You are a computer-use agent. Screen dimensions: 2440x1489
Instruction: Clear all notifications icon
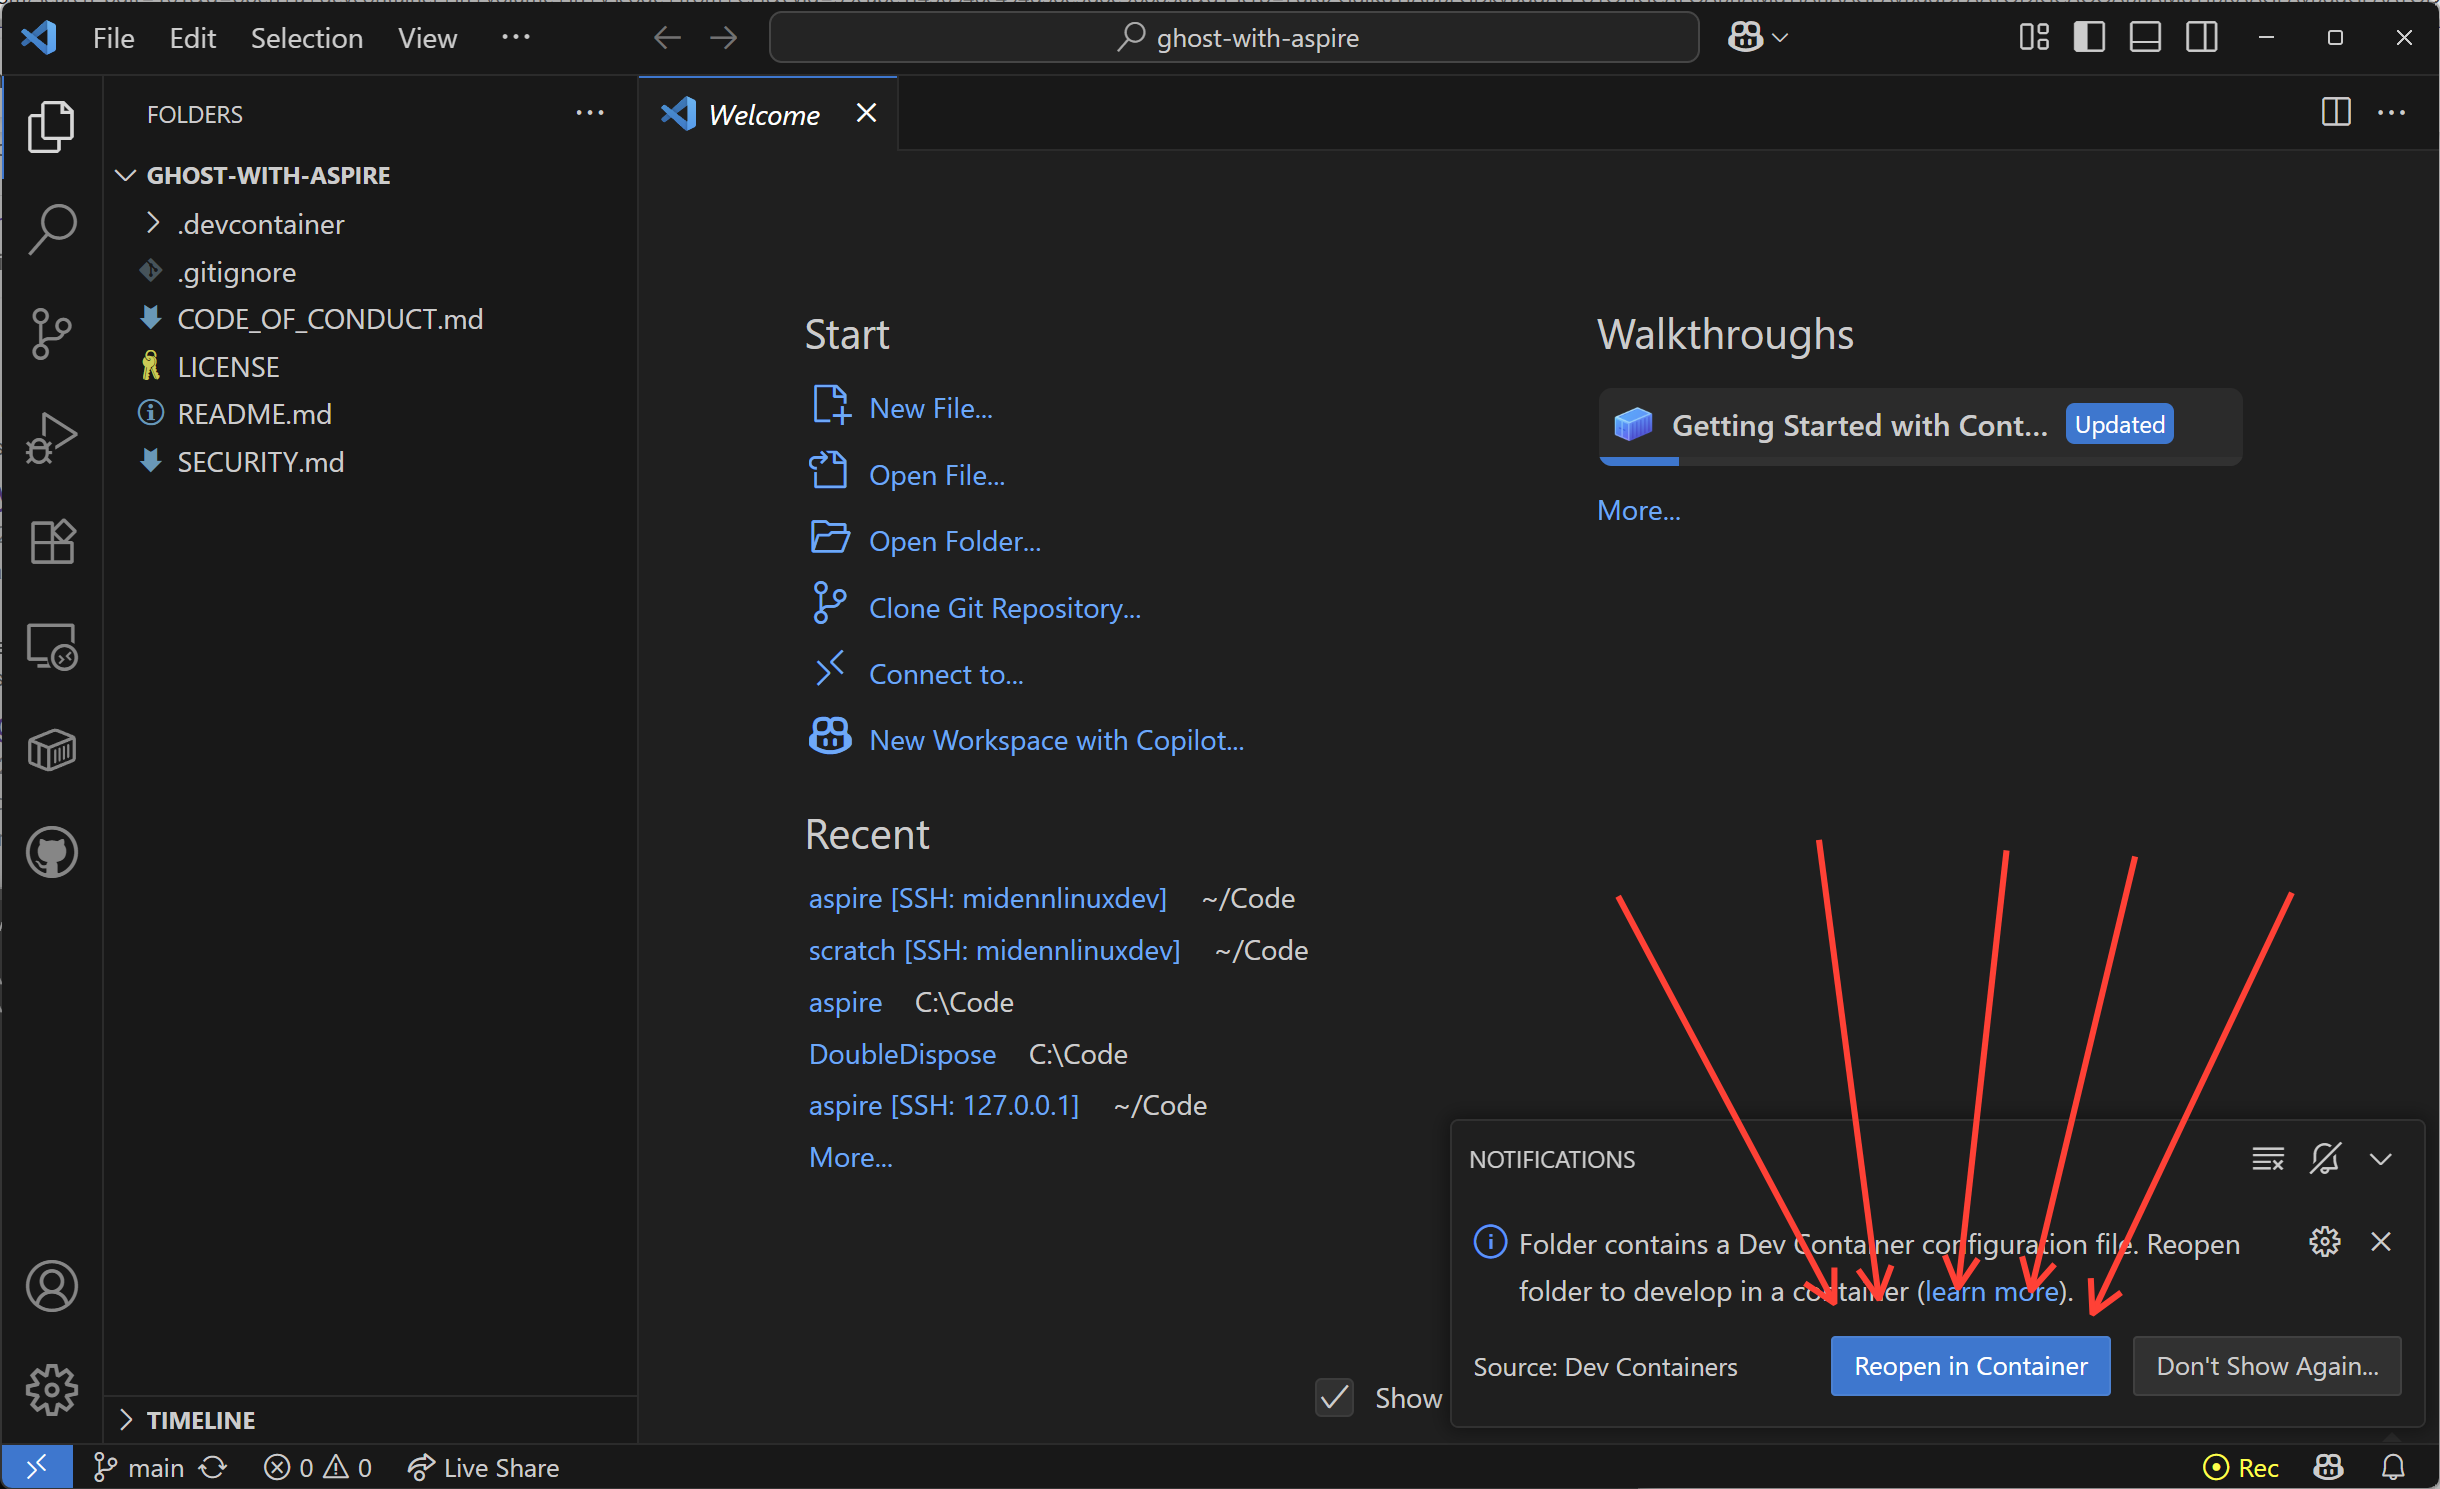tap(2267, 1159)
